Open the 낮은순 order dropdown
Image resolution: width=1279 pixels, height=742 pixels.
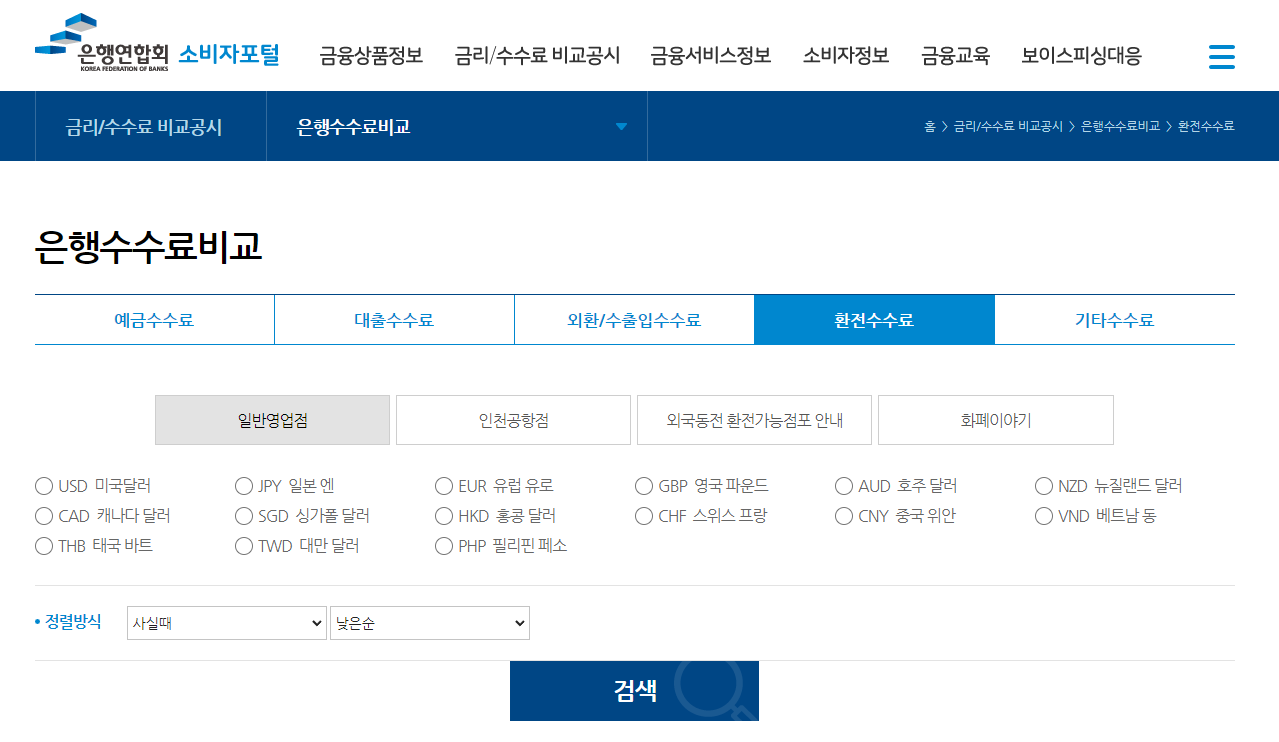pyautogui.click(x=429, y=622)
